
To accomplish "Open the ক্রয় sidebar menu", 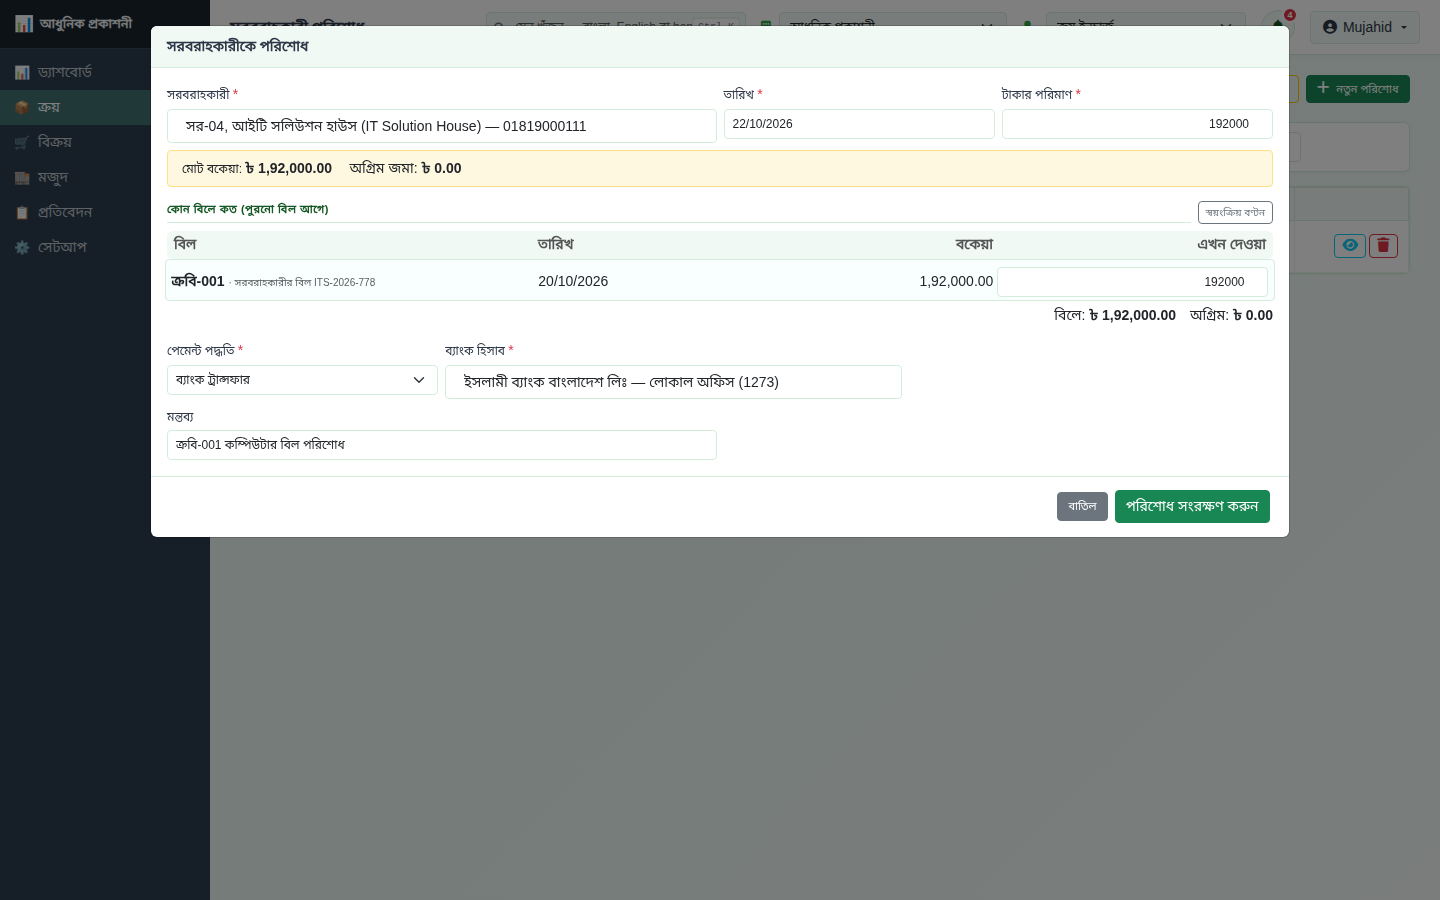I will (x=105, y=107).
